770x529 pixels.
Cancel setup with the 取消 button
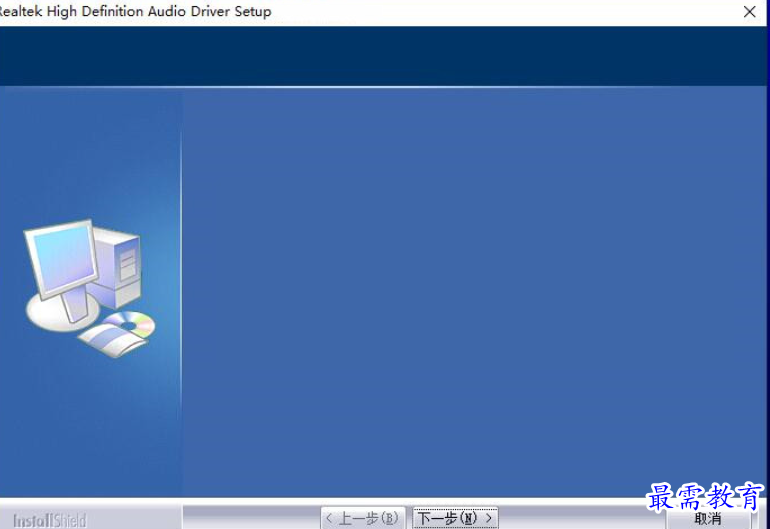click(x=708, y=518)
